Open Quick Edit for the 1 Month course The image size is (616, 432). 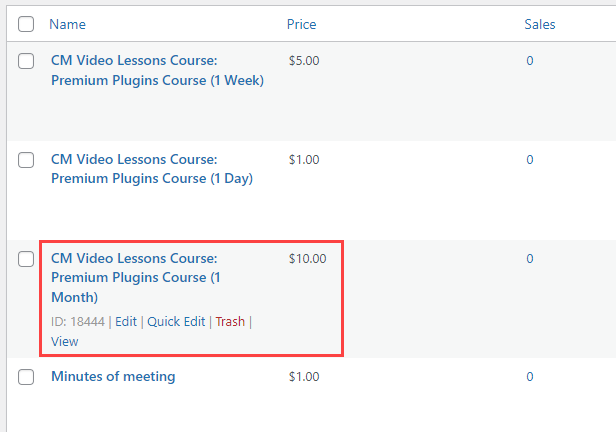click(176, 322)
